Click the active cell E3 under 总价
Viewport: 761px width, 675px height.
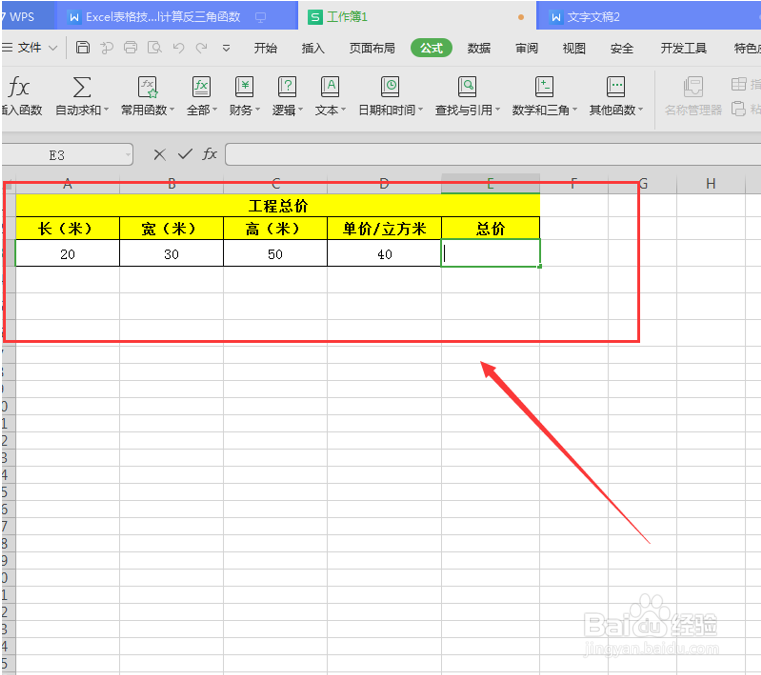[x=491, y=253]
